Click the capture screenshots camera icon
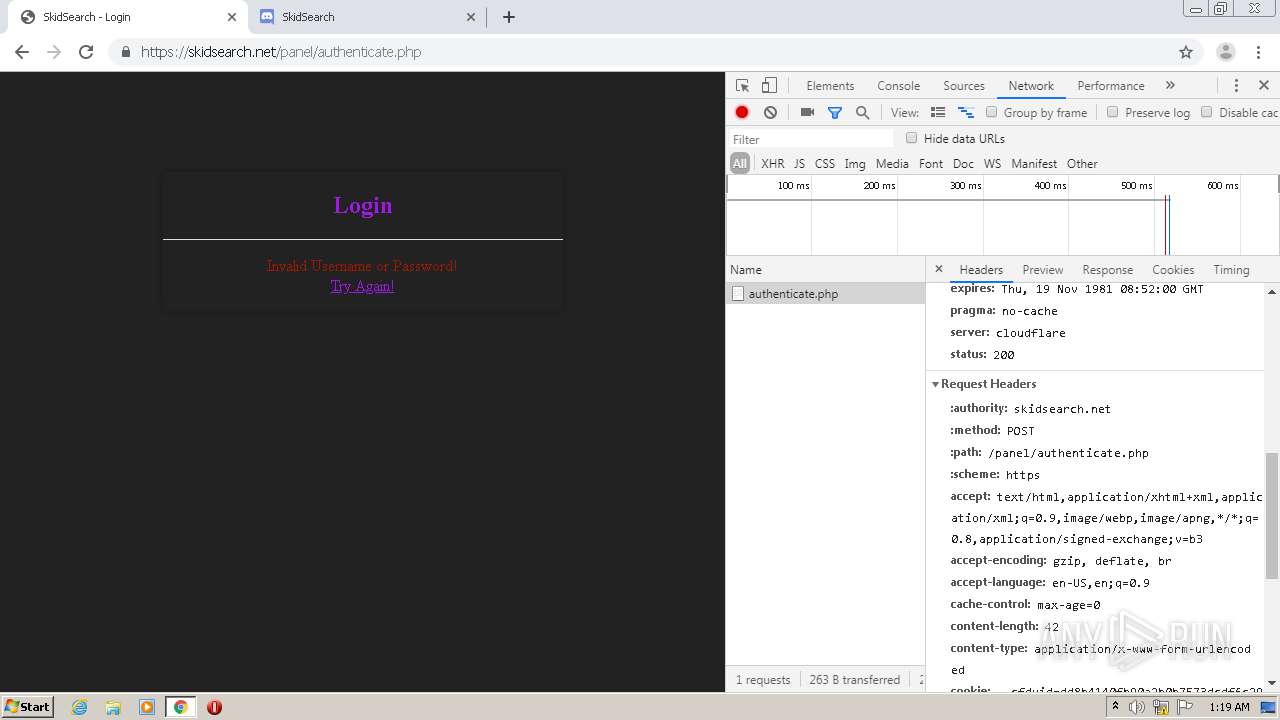This screenshot has width=1280, height=720. point(807,113)
